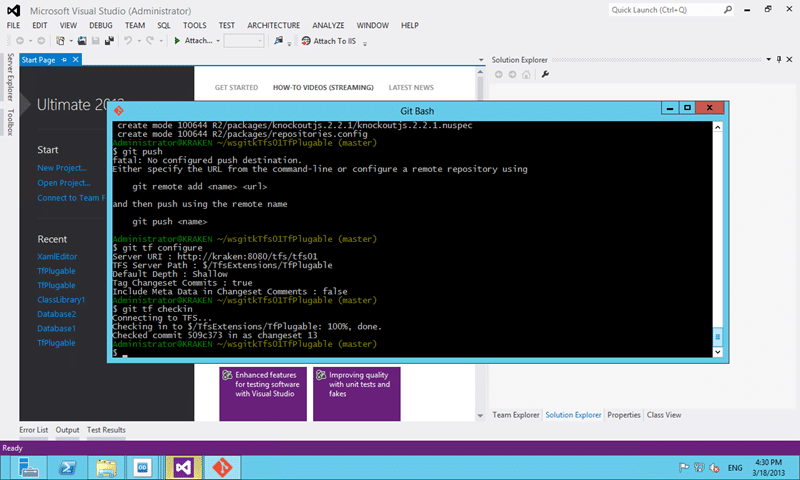Open recent project XamlEditor

pyautogui.click(x=57, y=257)
